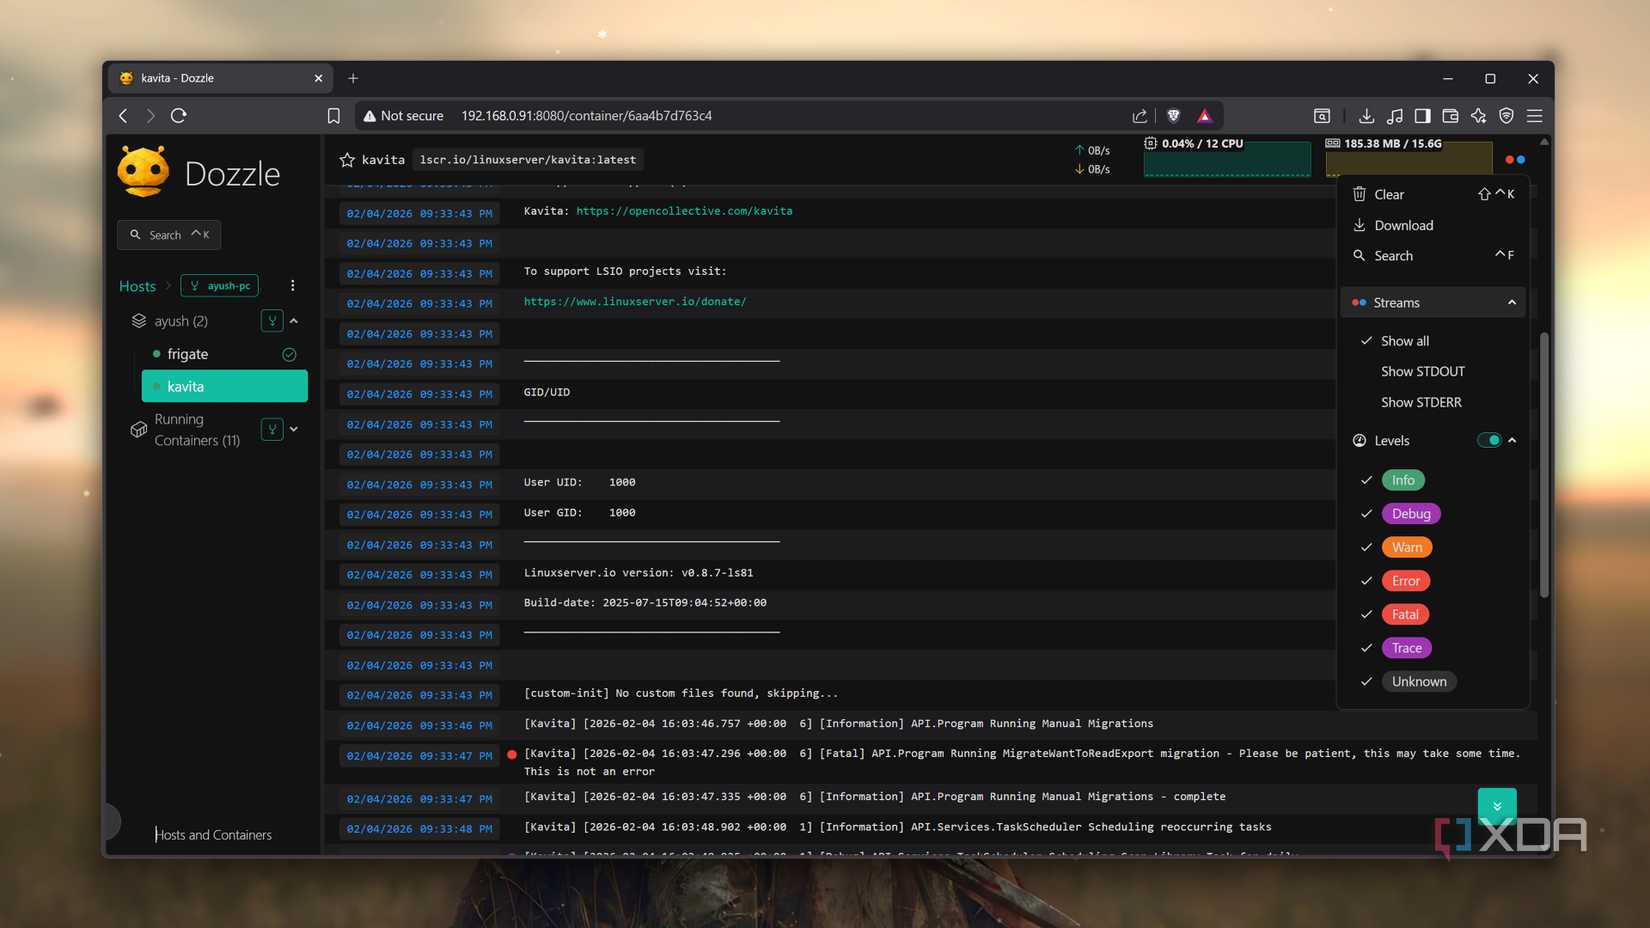Click the browser bookmark icon

tap(334, 116)
